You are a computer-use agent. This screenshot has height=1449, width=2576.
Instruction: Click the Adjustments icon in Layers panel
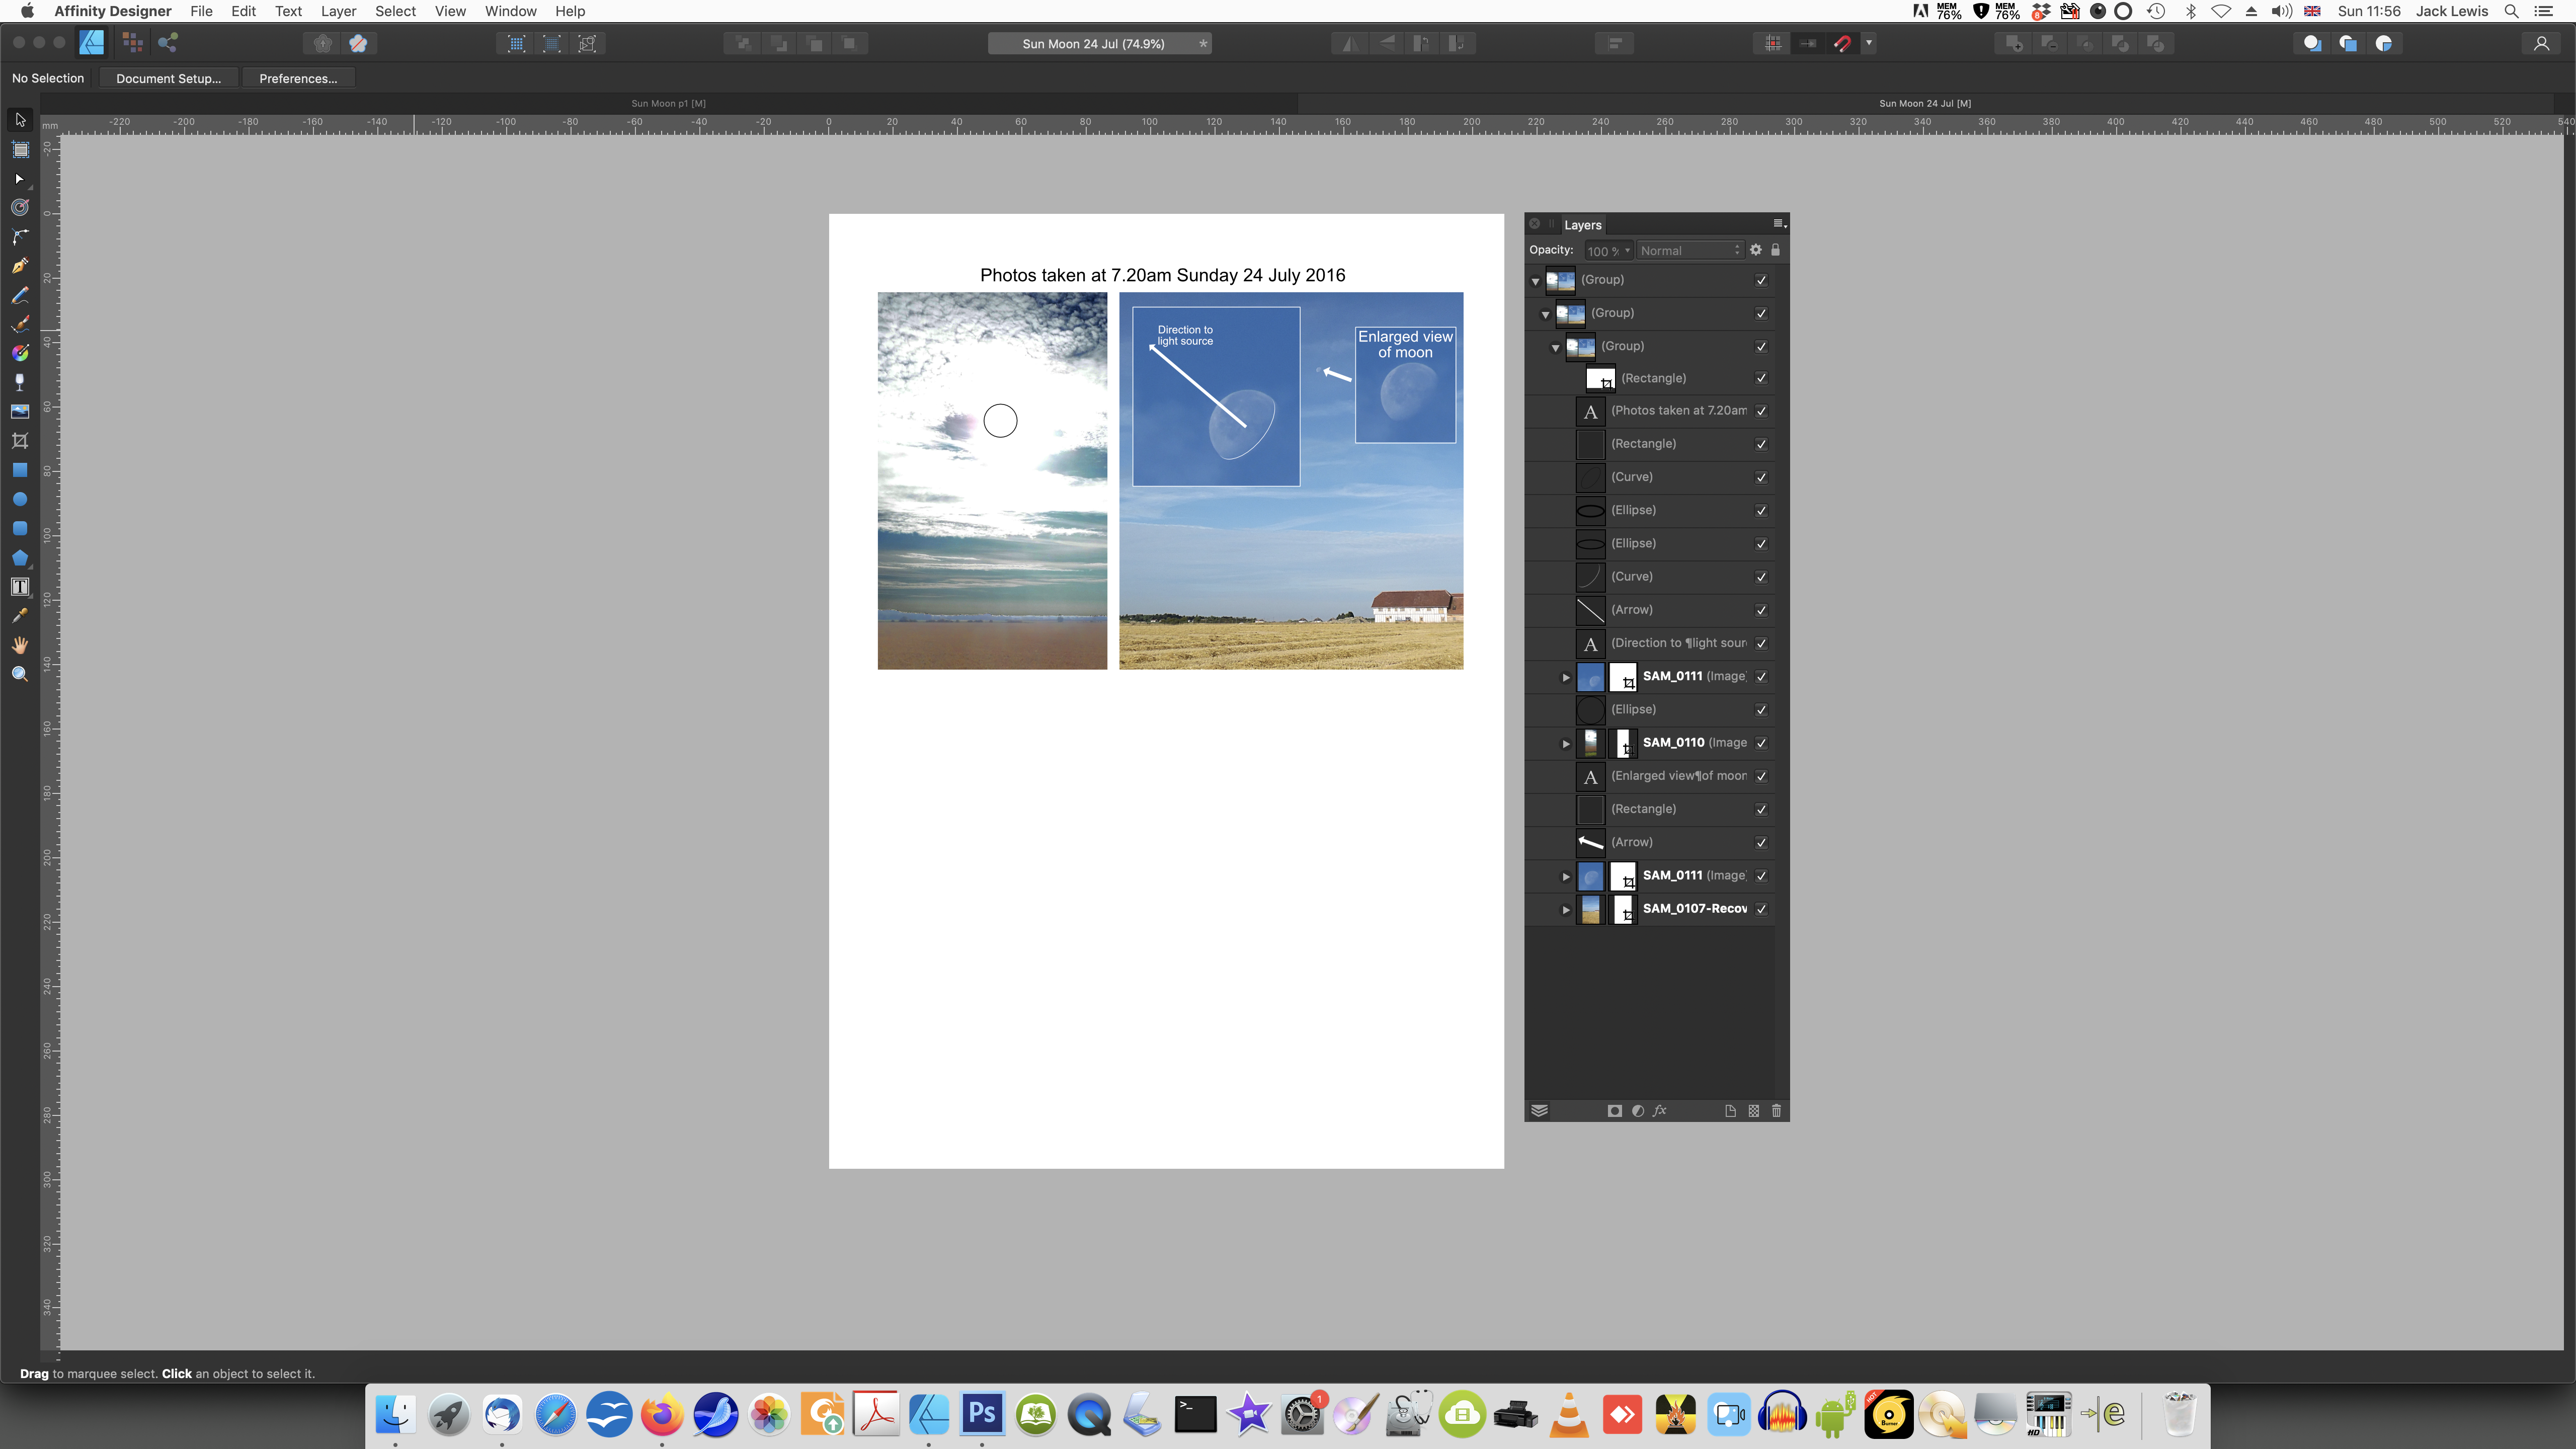(x=1638, y=1111)
